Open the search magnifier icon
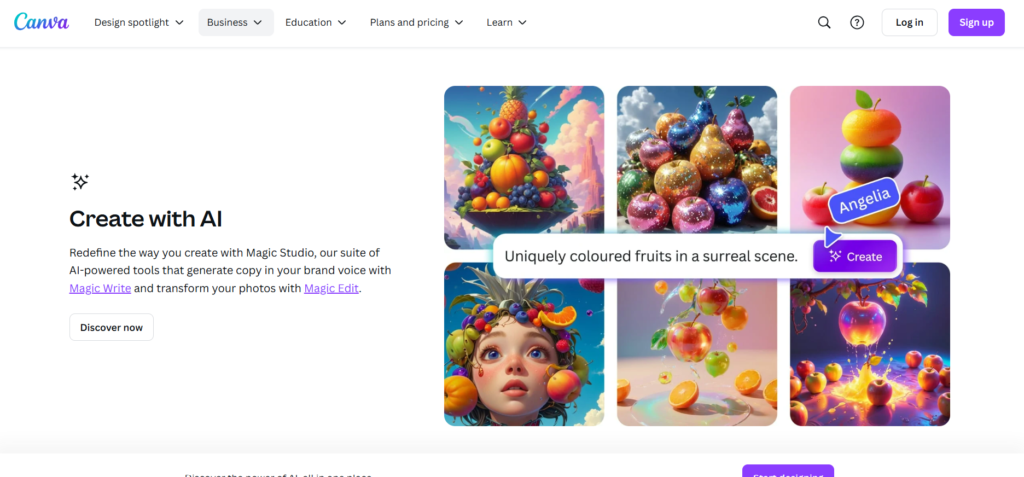Image resolution: width=1024 pixels, height=477 pixels. pos(824,22)
